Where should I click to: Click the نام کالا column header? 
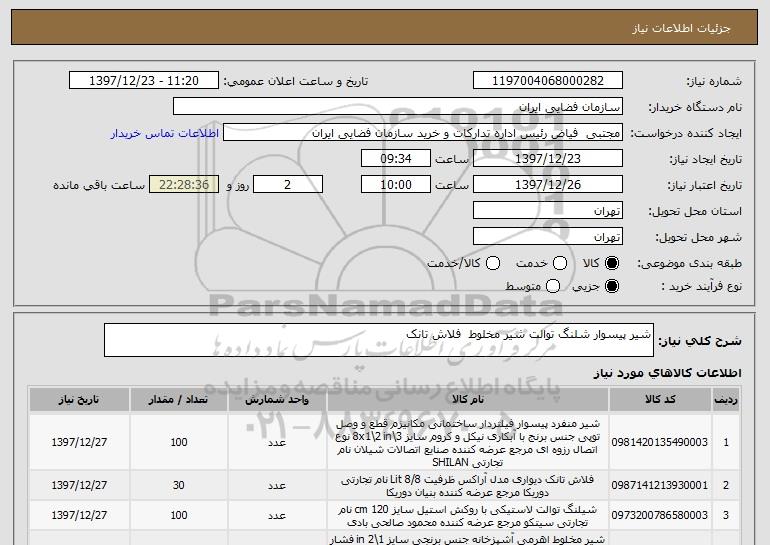468,400
